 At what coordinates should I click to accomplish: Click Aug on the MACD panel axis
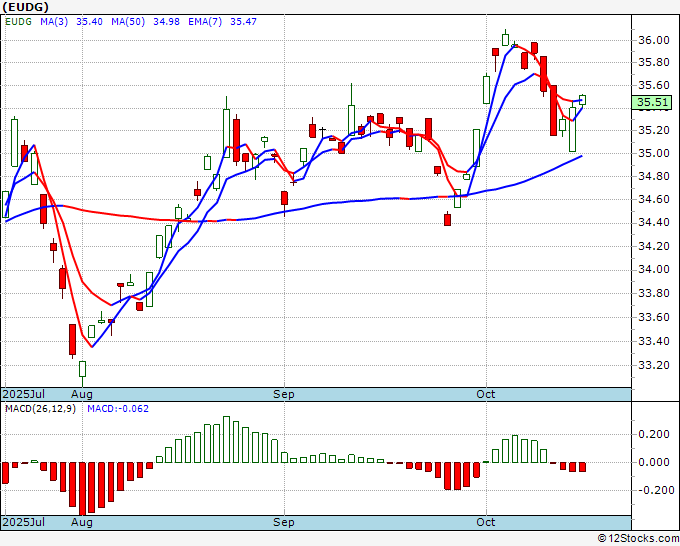(x=82, y=522)
